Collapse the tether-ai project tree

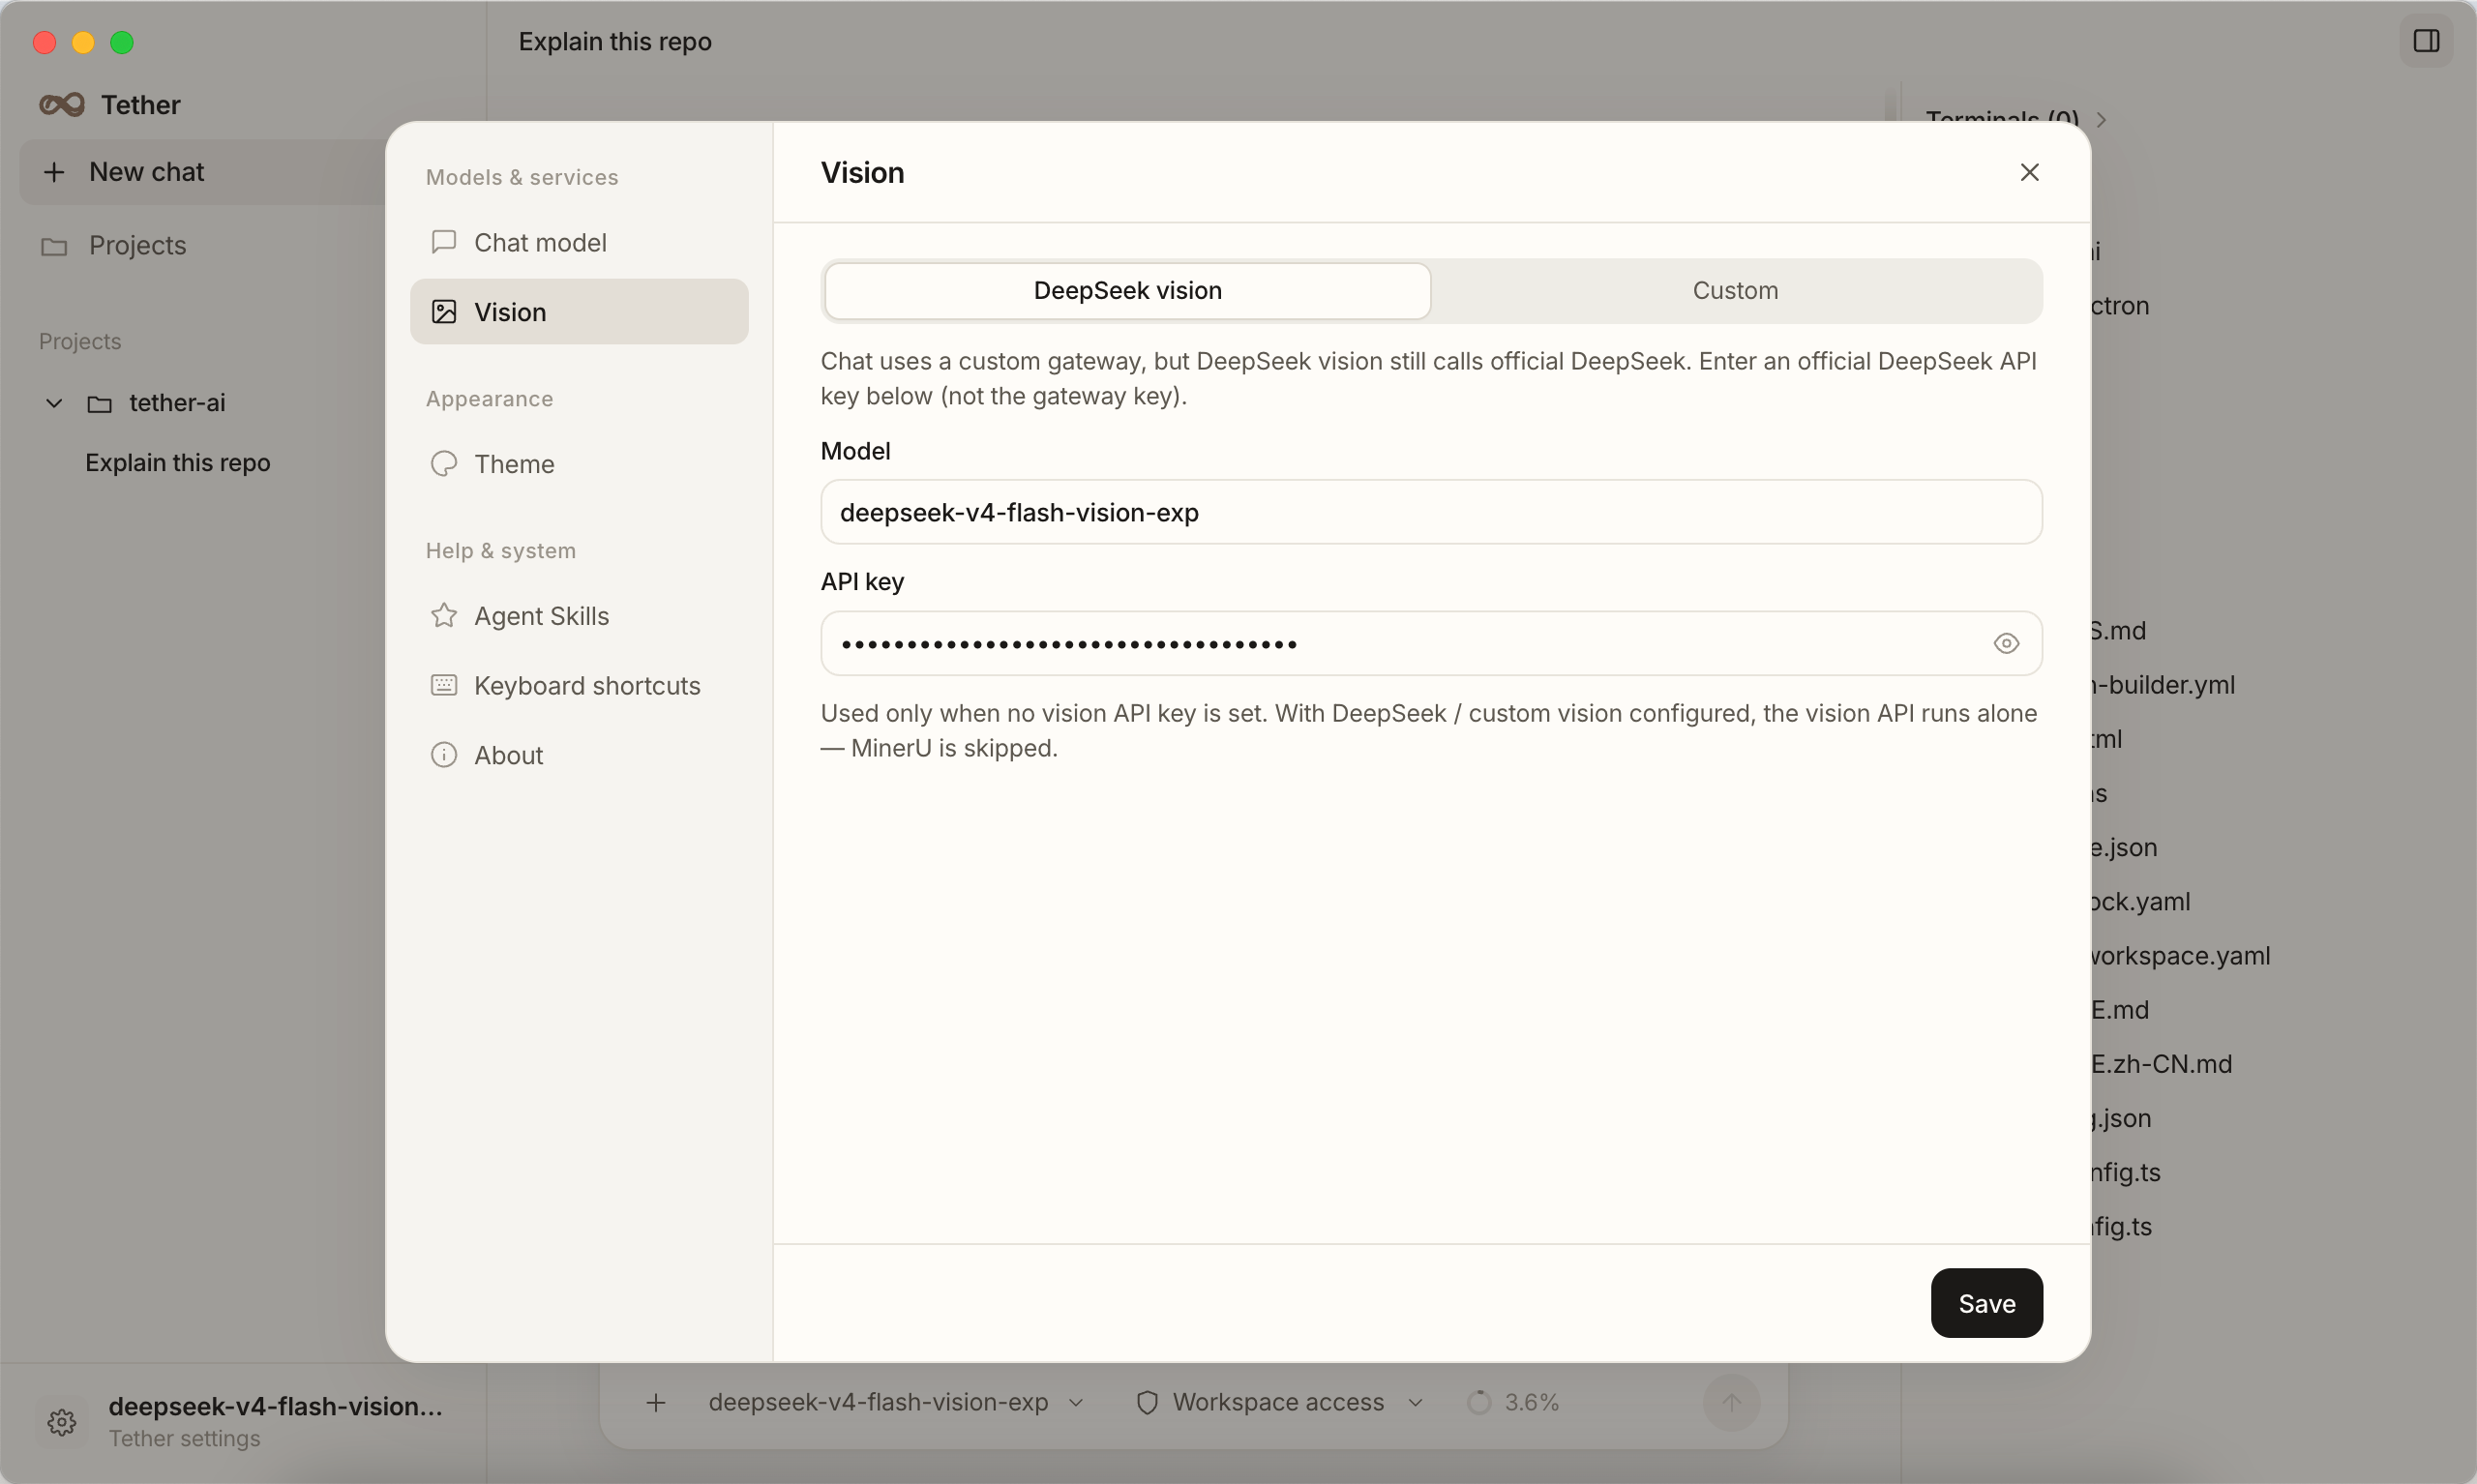coord(54,404)
